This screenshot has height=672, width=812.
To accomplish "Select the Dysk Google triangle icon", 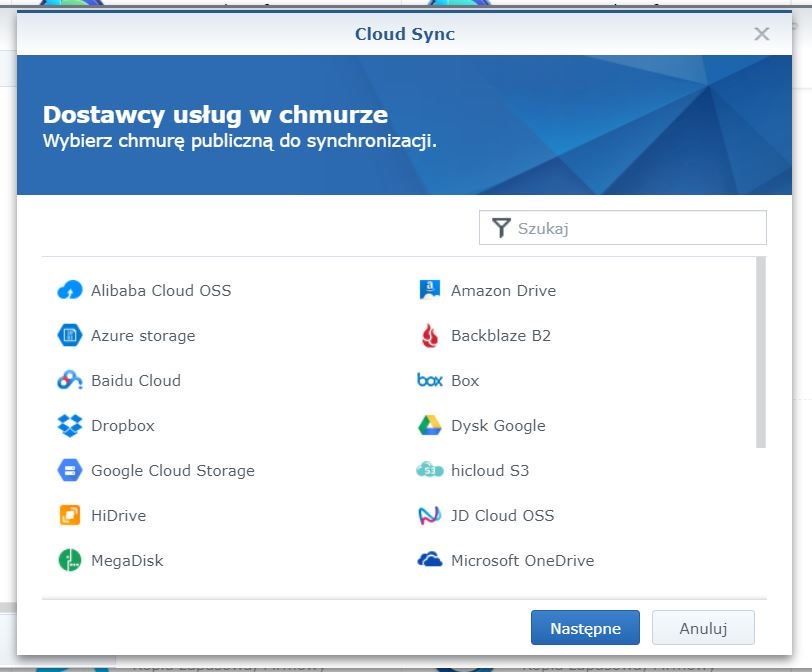I will point(429,425).
